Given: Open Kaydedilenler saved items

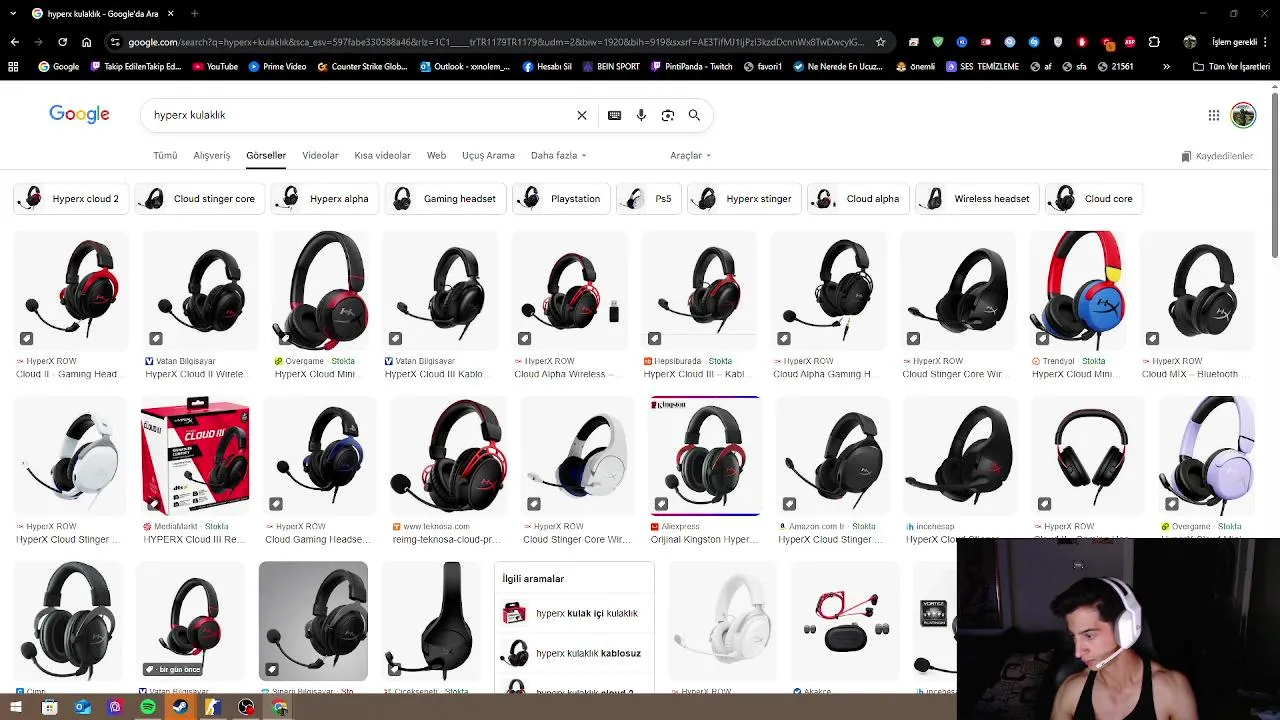Looking at the screenshot, I should point(1217,156).
